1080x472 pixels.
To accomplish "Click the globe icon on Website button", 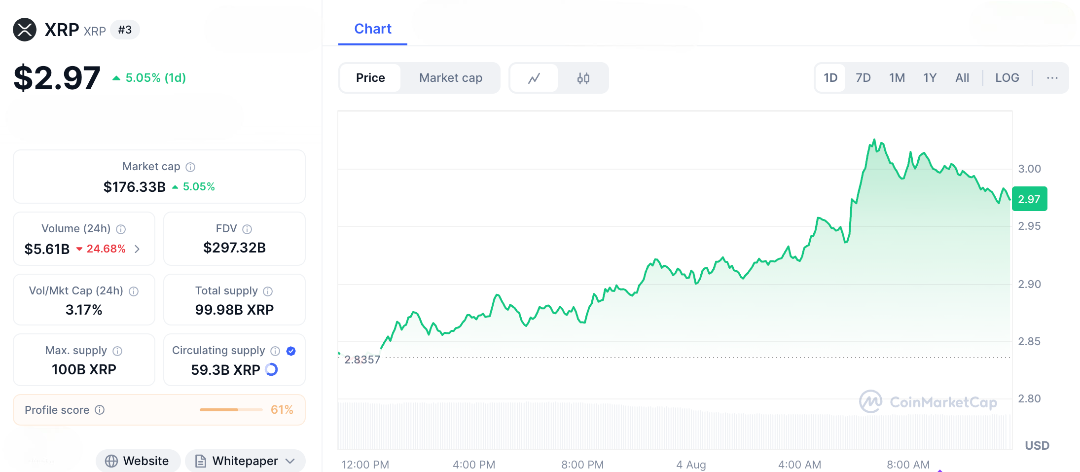I will point(111,461).
